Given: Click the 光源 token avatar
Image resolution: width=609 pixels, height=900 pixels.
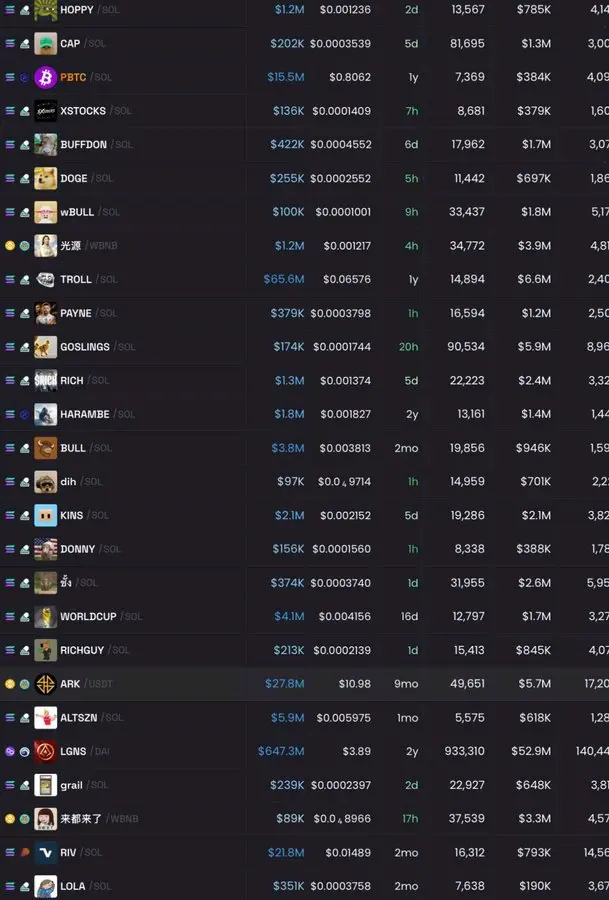Looking at the screenshot, I should click(45, 246).
